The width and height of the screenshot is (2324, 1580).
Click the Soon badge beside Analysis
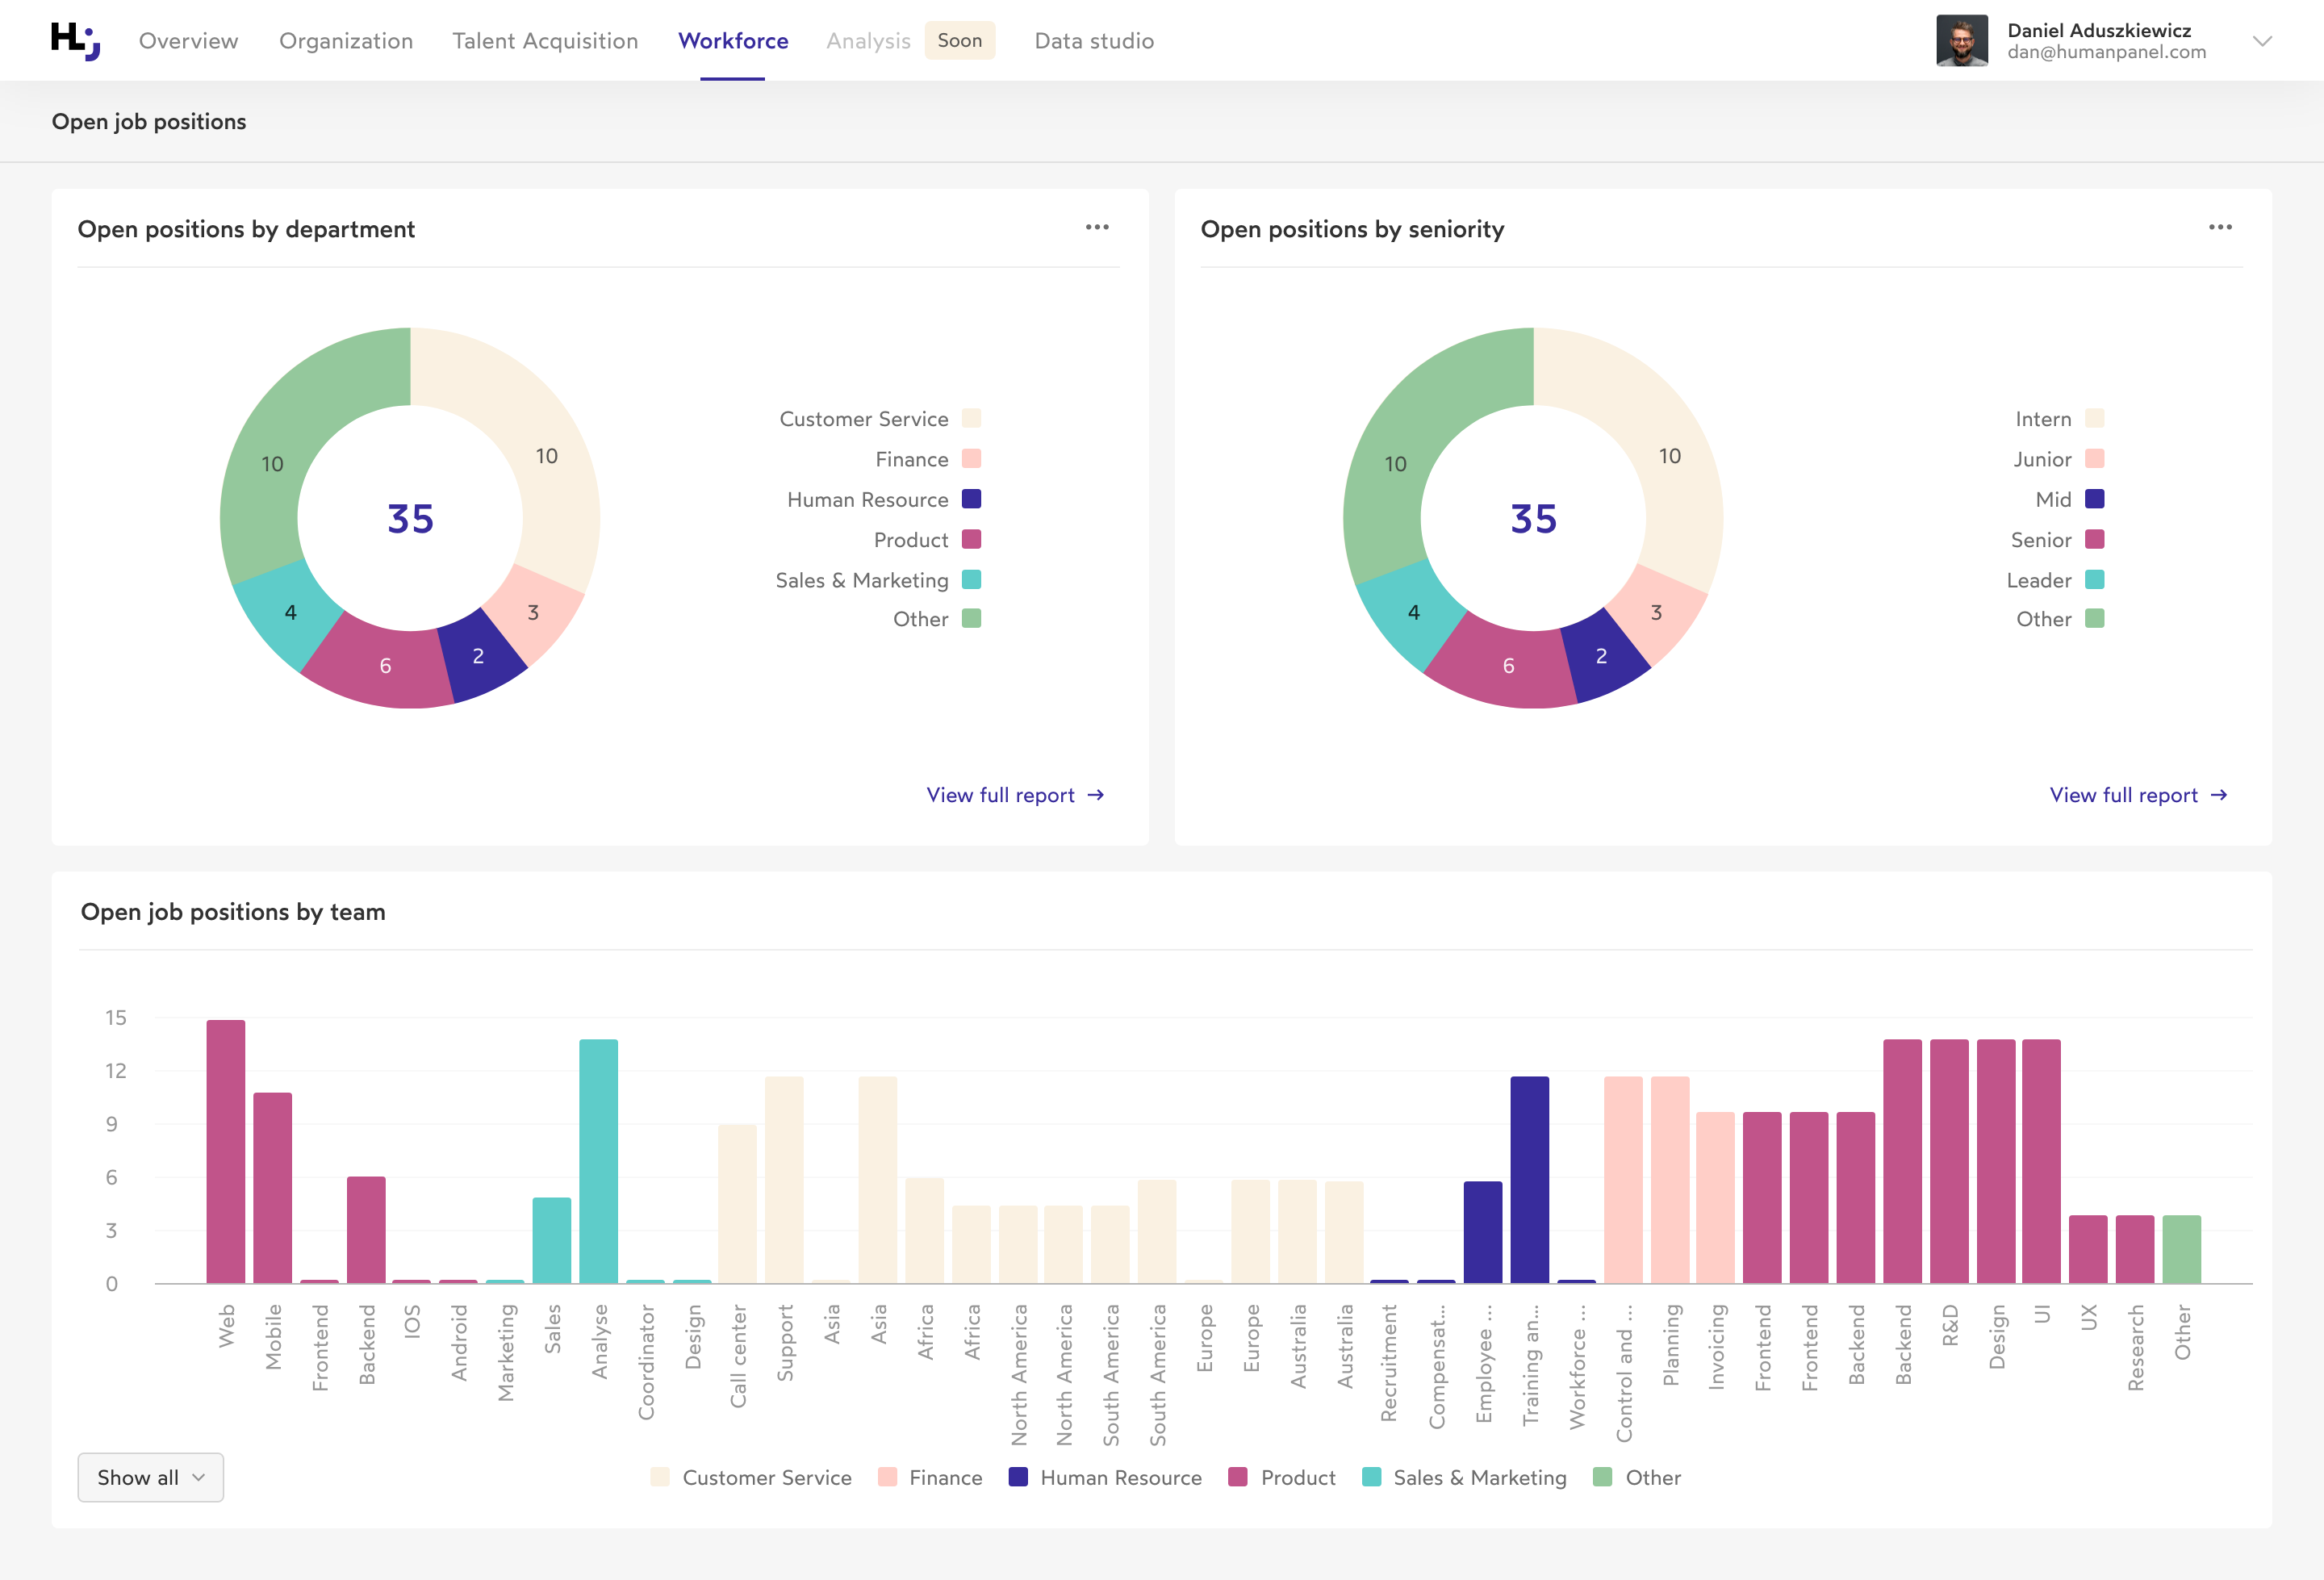pyautogui.click(x=959, y=40)
